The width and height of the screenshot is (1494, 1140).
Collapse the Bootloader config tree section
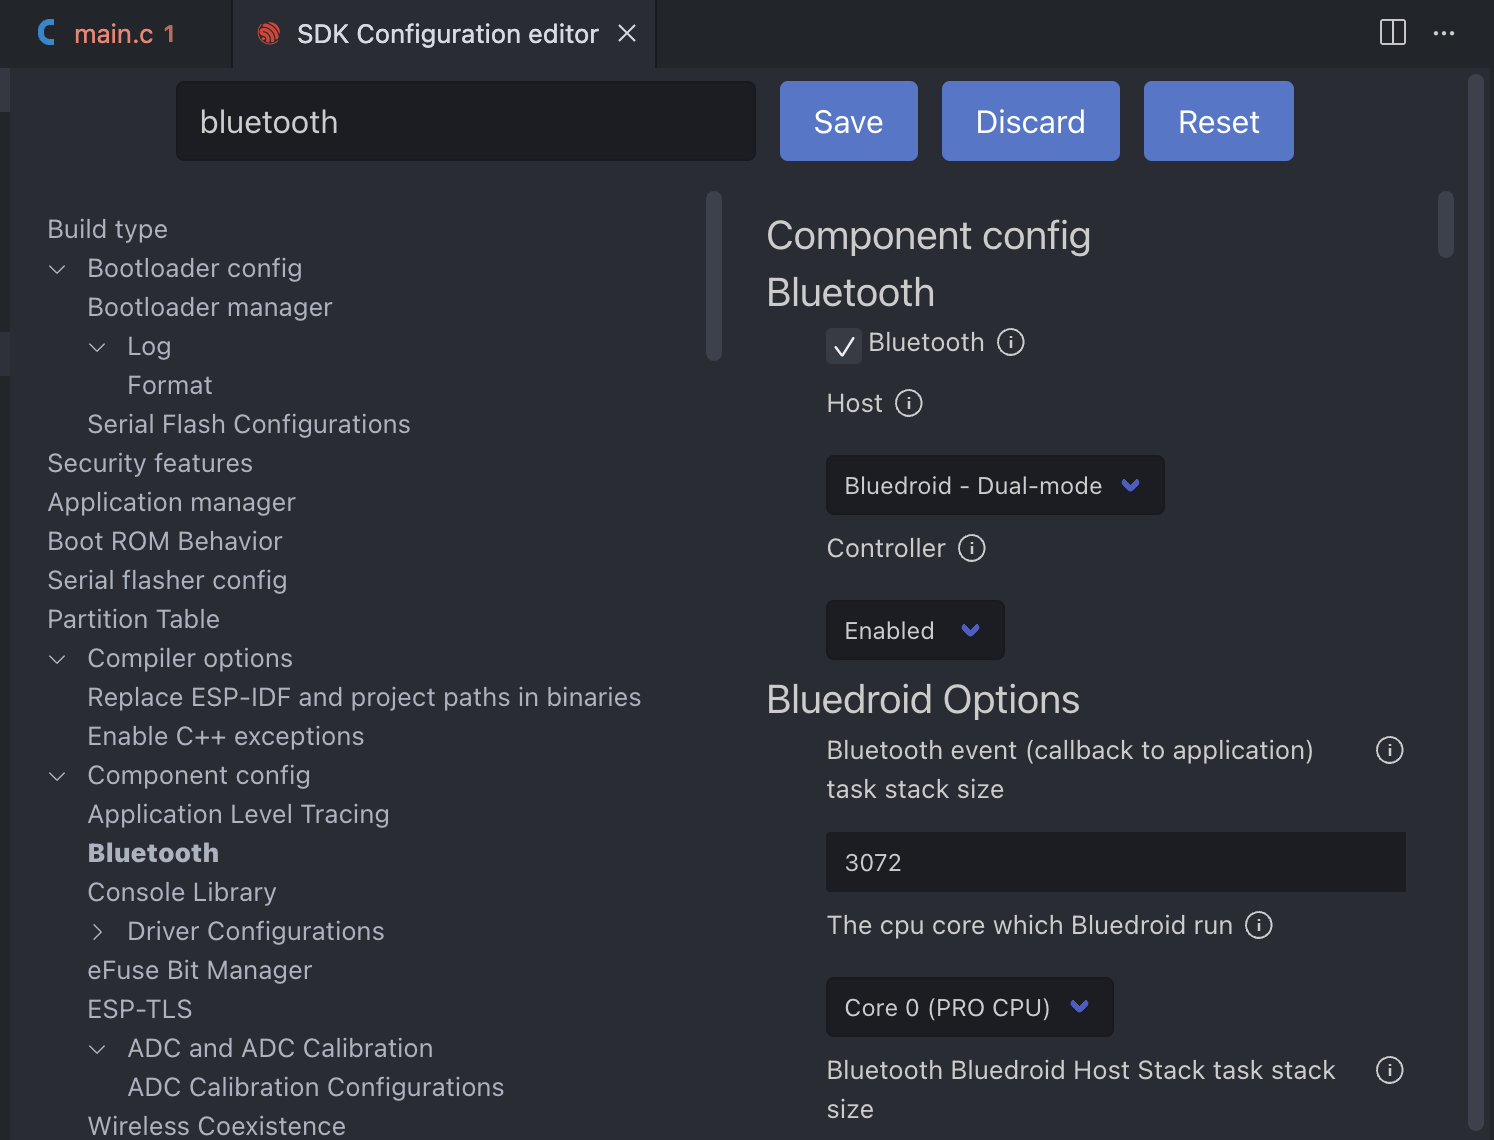click(58, 269)
